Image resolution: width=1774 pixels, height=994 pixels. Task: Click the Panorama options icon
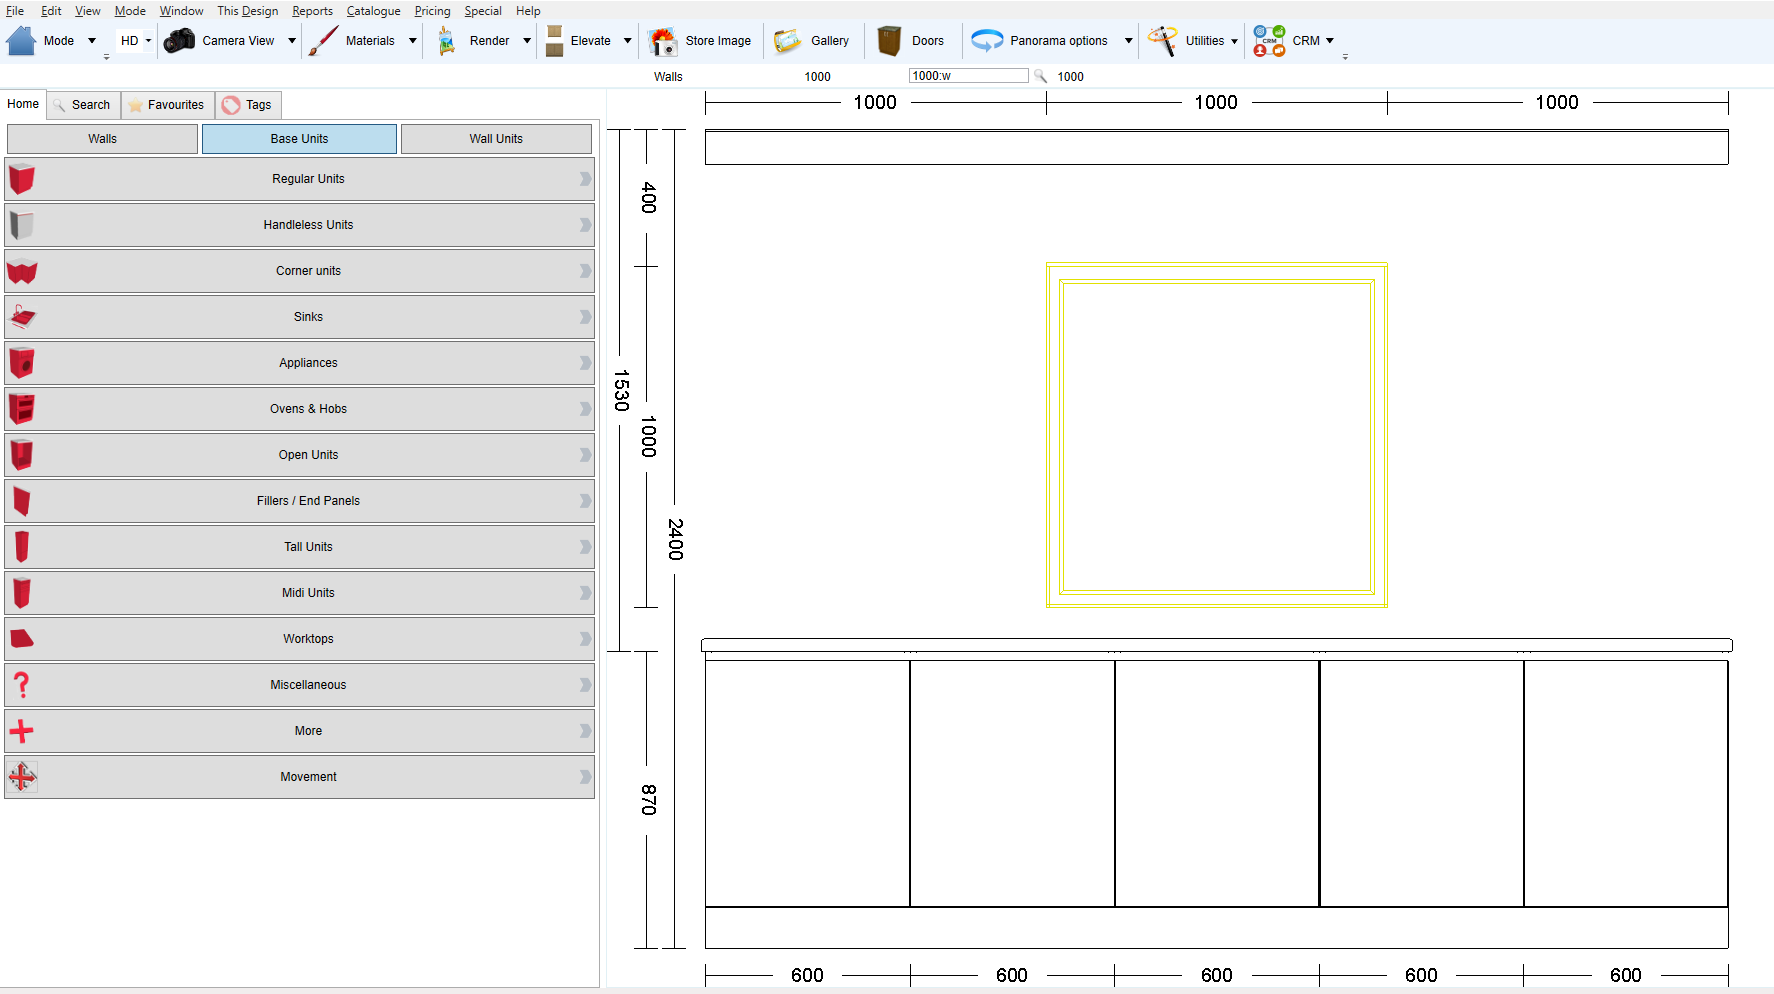[x=987, y=41]
